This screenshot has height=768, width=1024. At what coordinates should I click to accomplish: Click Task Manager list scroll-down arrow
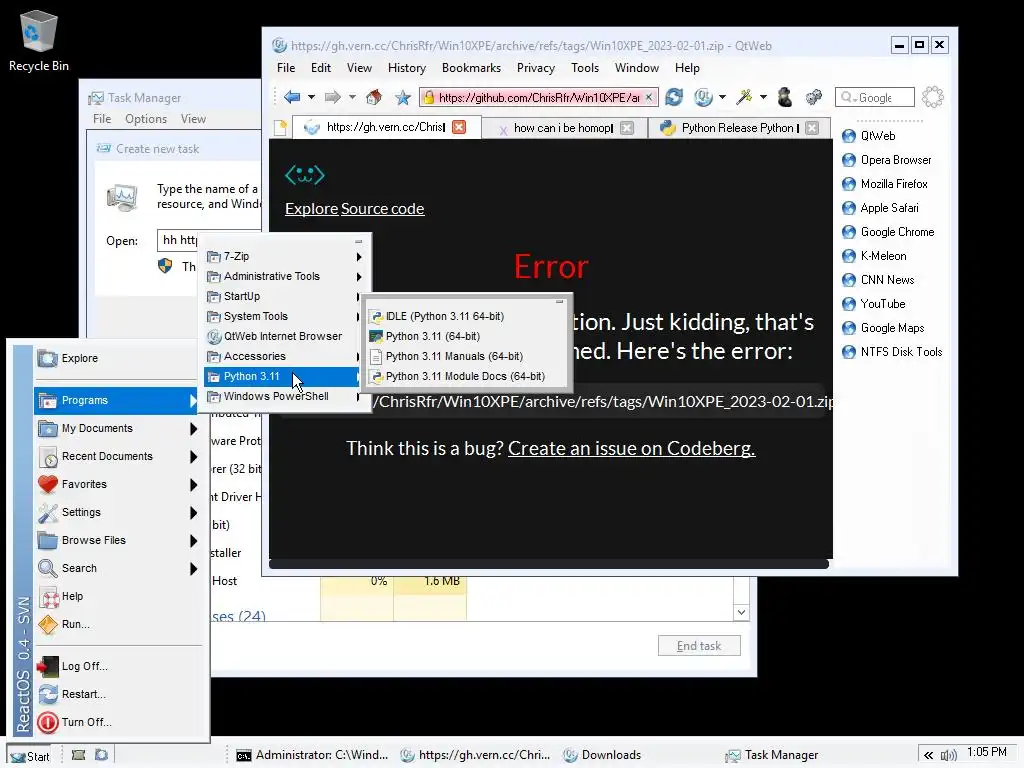tap(741, 613)
